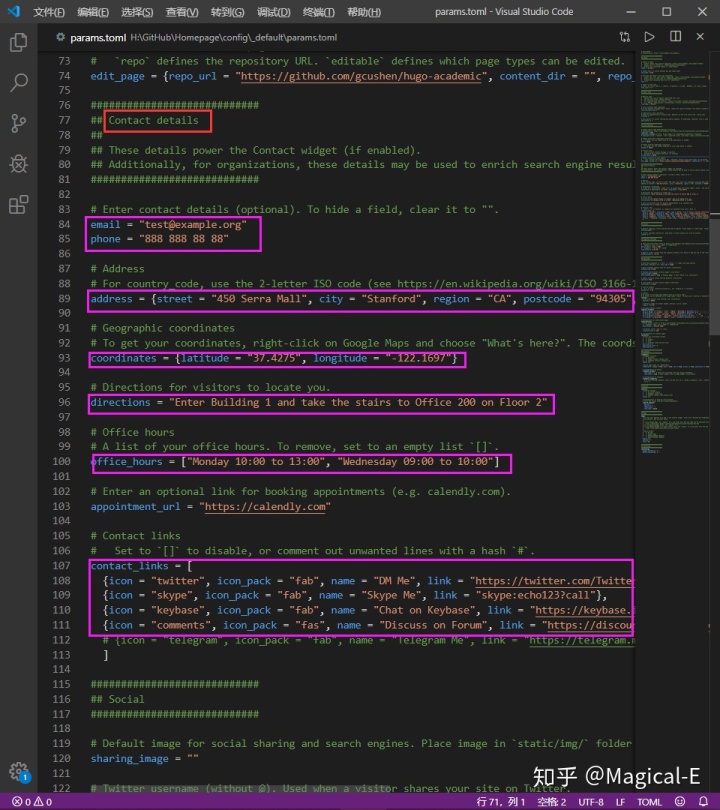Click the "# Geographic coordinates" comment
This screenshot has height=810, width=720.
tap(162, 329)
